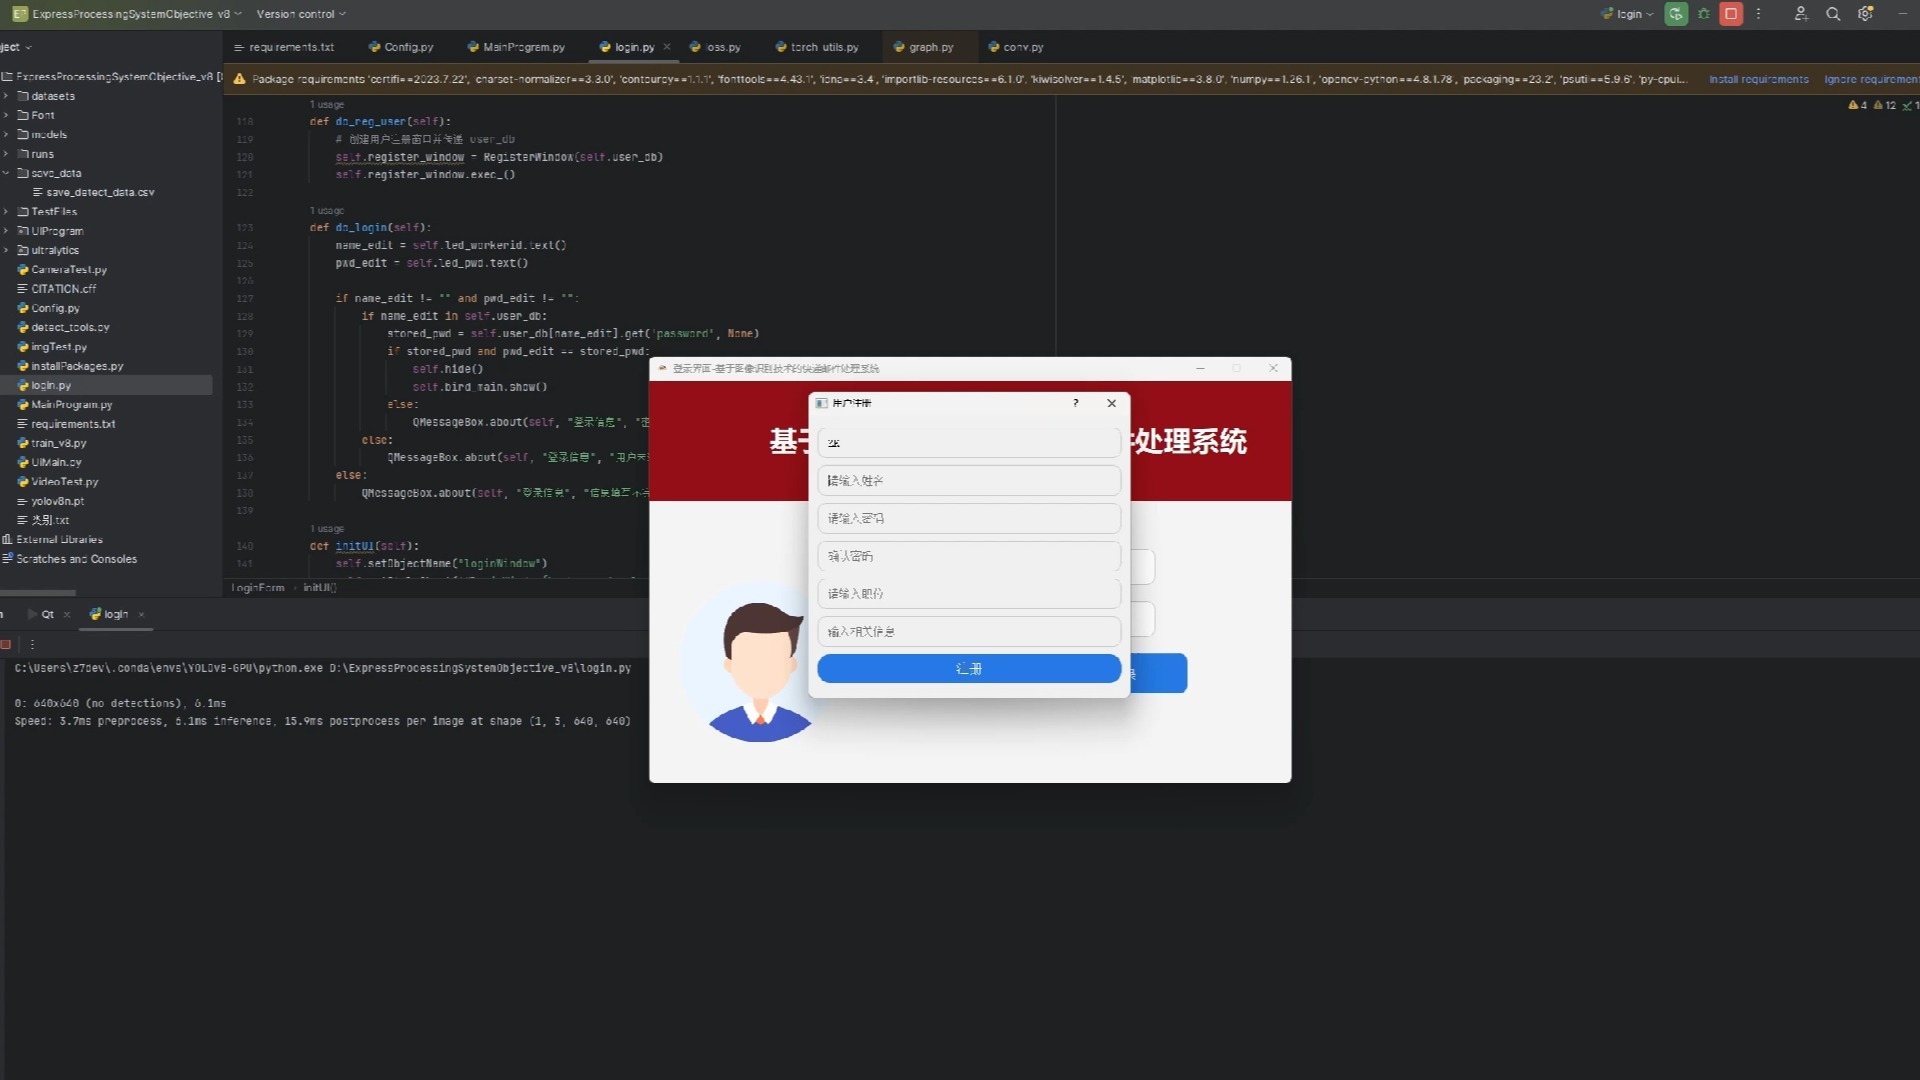Open Search Everywhere magnifier icon
Image resolution: width=1920 pixels, height=1080 pixels.
[x=1833, y=14]
